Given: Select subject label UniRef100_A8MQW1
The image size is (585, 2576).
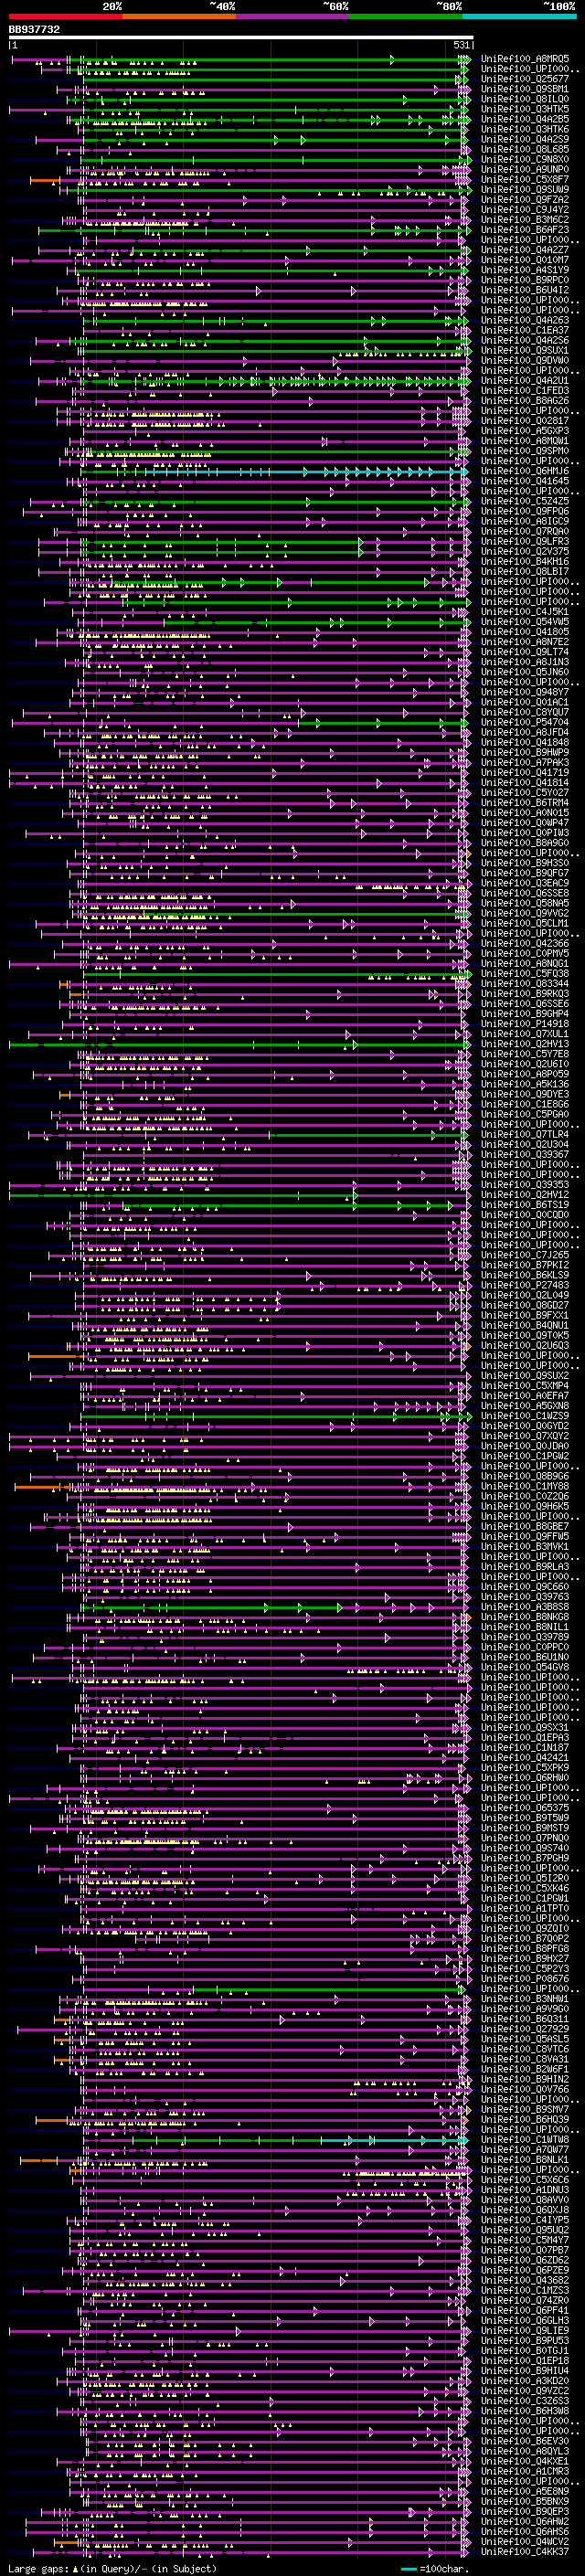Looking at the screenshot, I should pyautogui.click(x=525, y=441).
